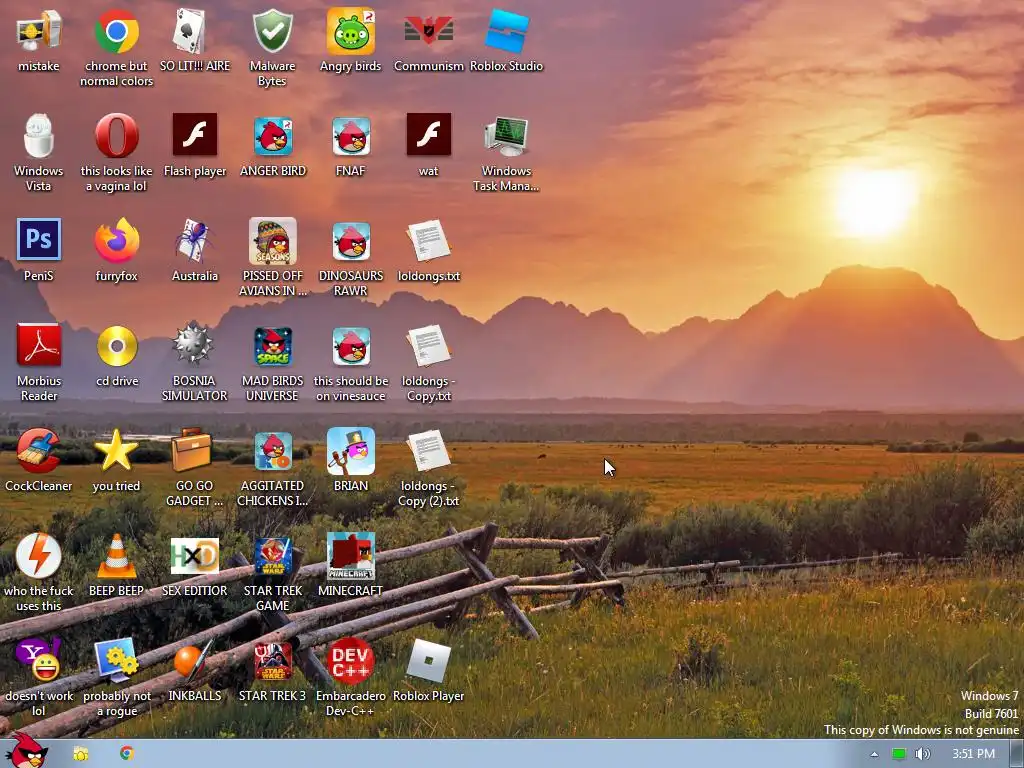Open the 'Flash player' shortcut
The height and width of the screenshot is (768, 1024).
195,135
